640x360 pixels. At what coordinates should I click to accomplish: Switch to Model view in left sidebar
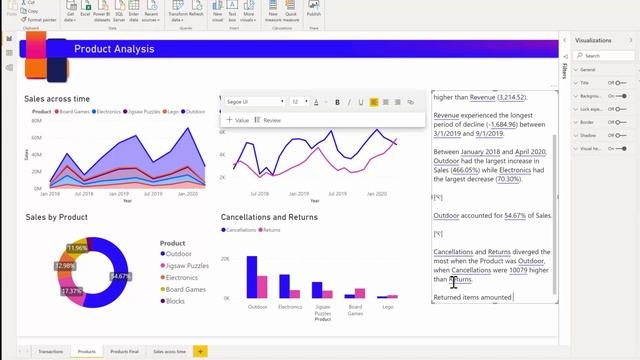point(9,68)
